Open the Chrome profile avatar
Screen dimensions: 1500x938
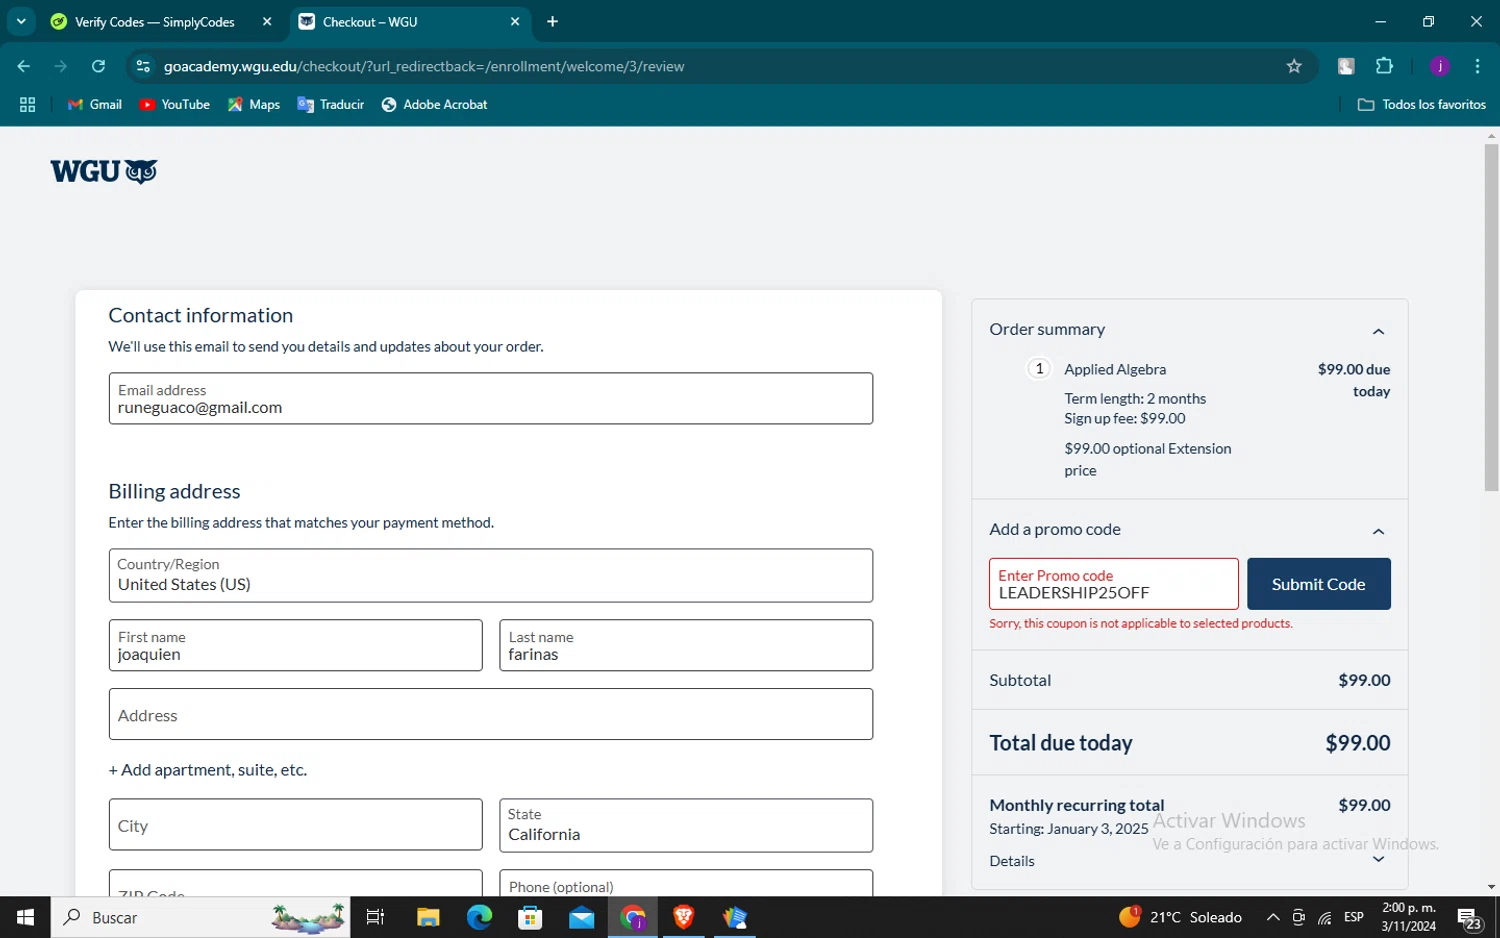[x=1440, y=66]
